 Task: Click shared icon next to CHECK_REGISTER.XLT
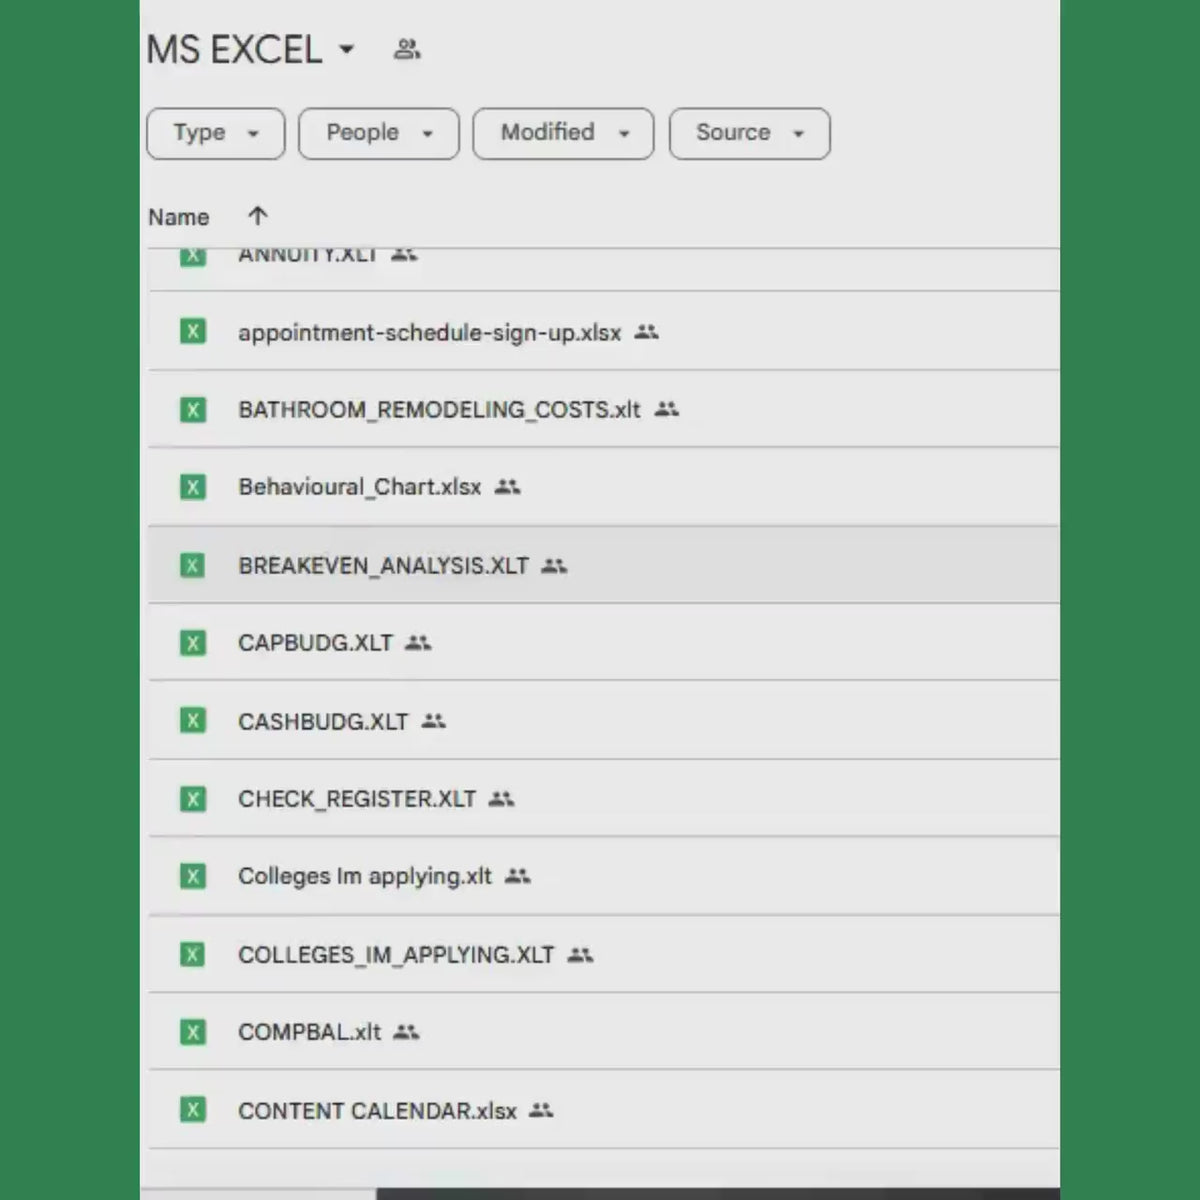click(501, 799)
